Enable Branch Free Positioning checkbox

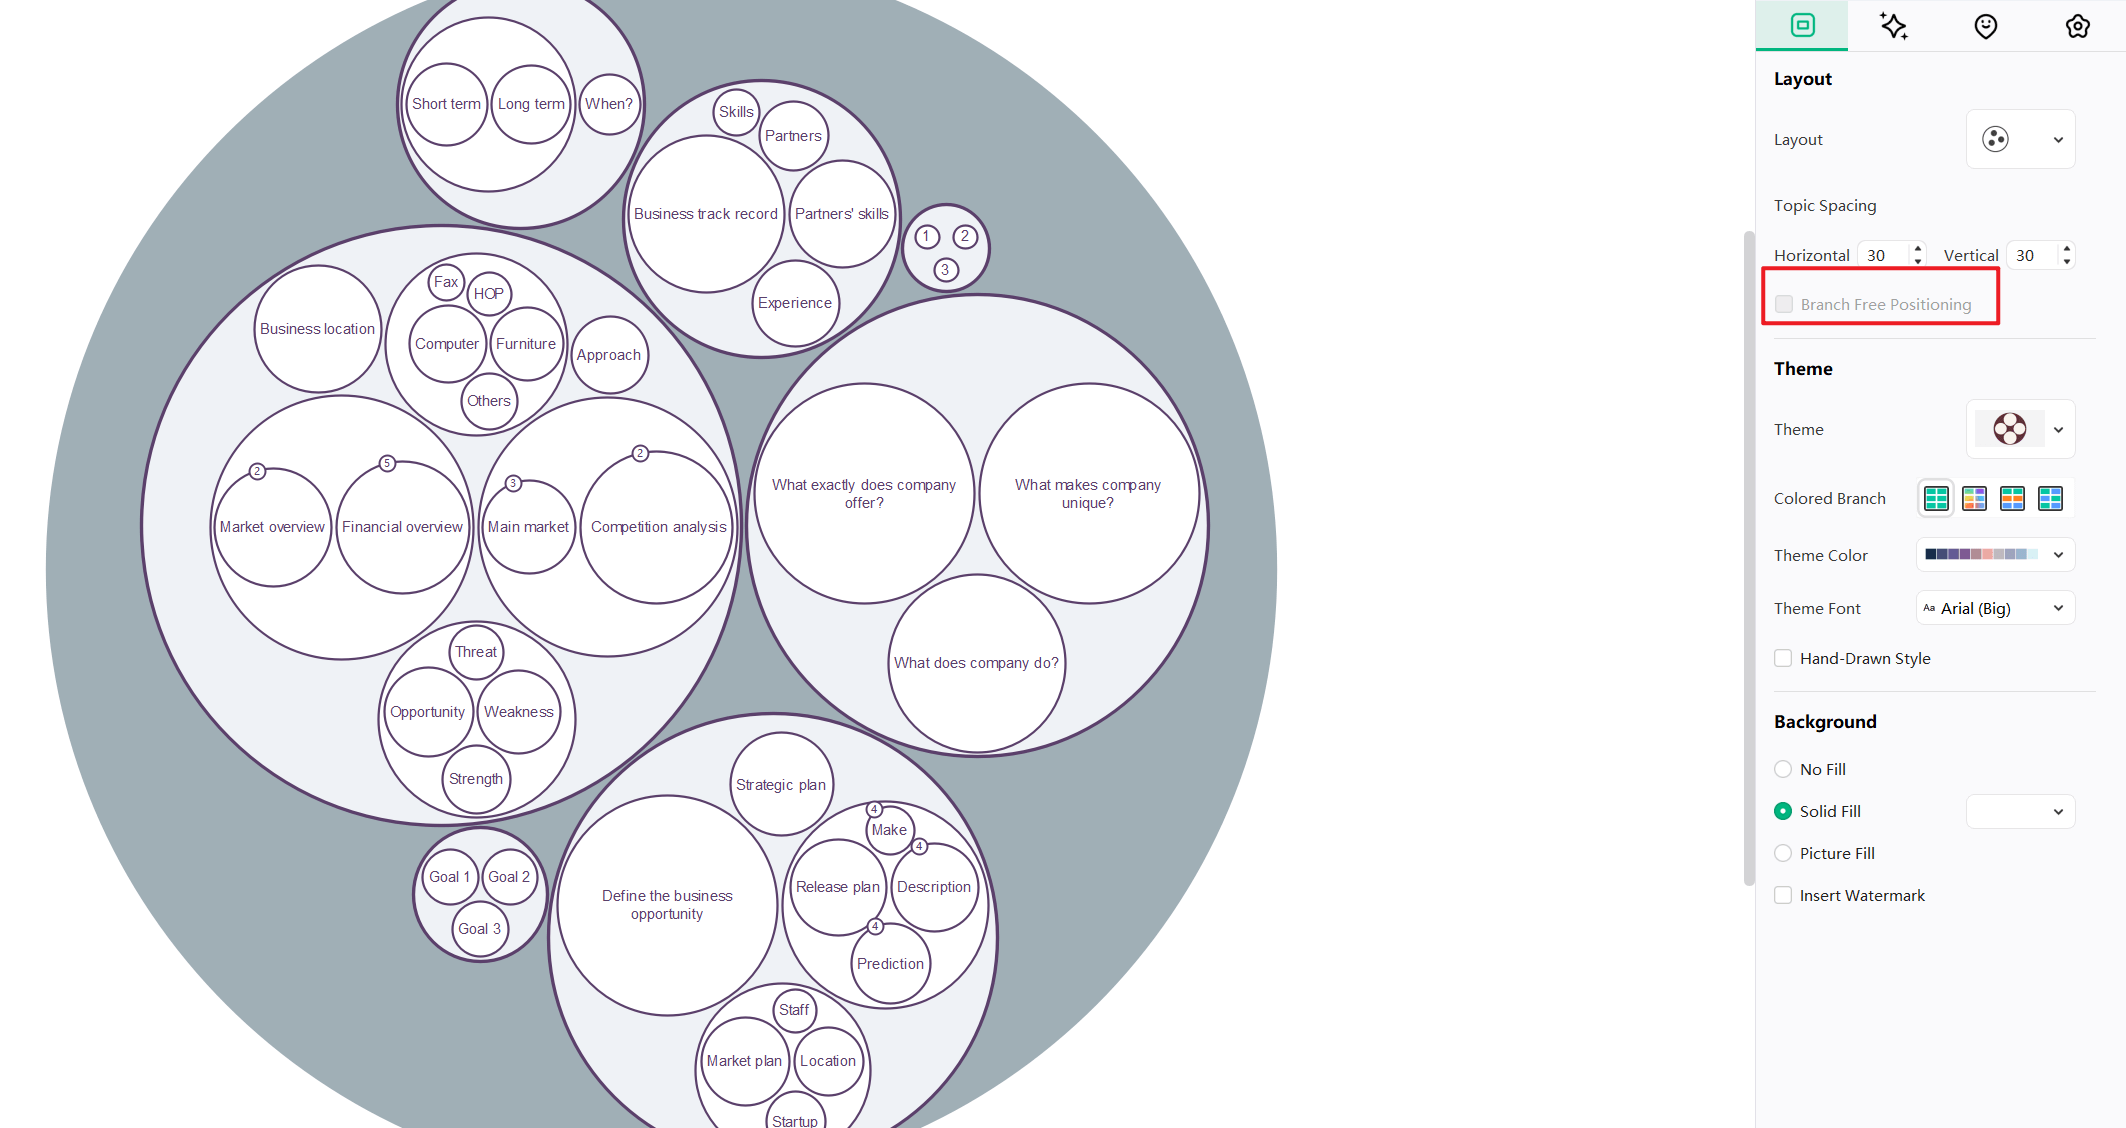[x=1783, y=304]
